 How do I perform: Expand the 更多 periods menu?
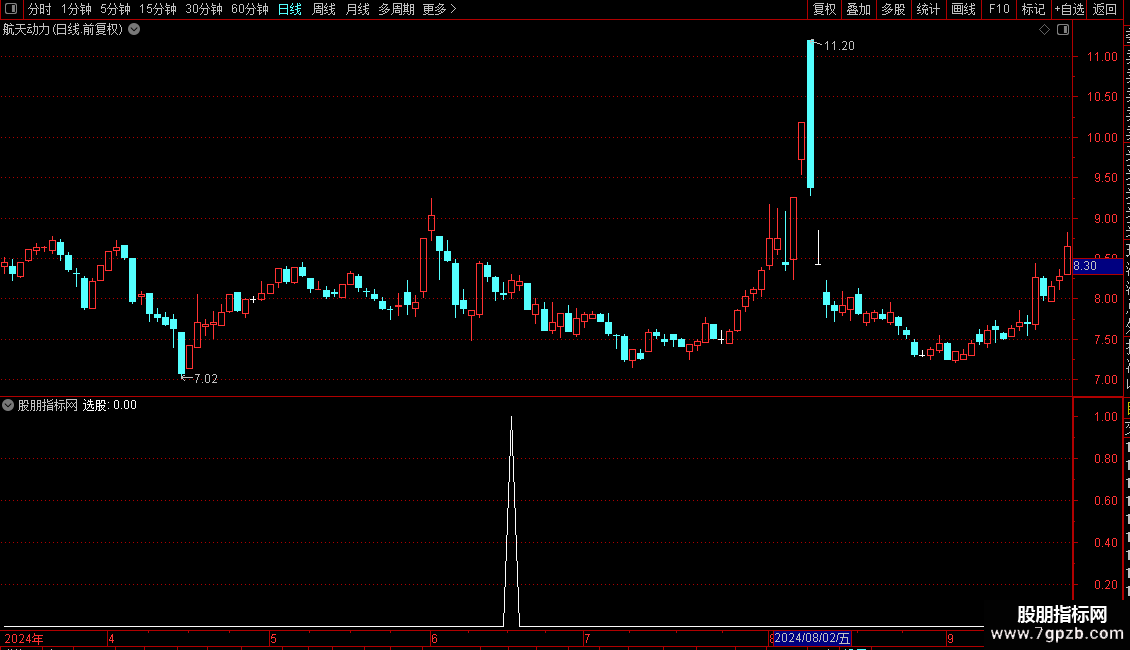[440, 9]
